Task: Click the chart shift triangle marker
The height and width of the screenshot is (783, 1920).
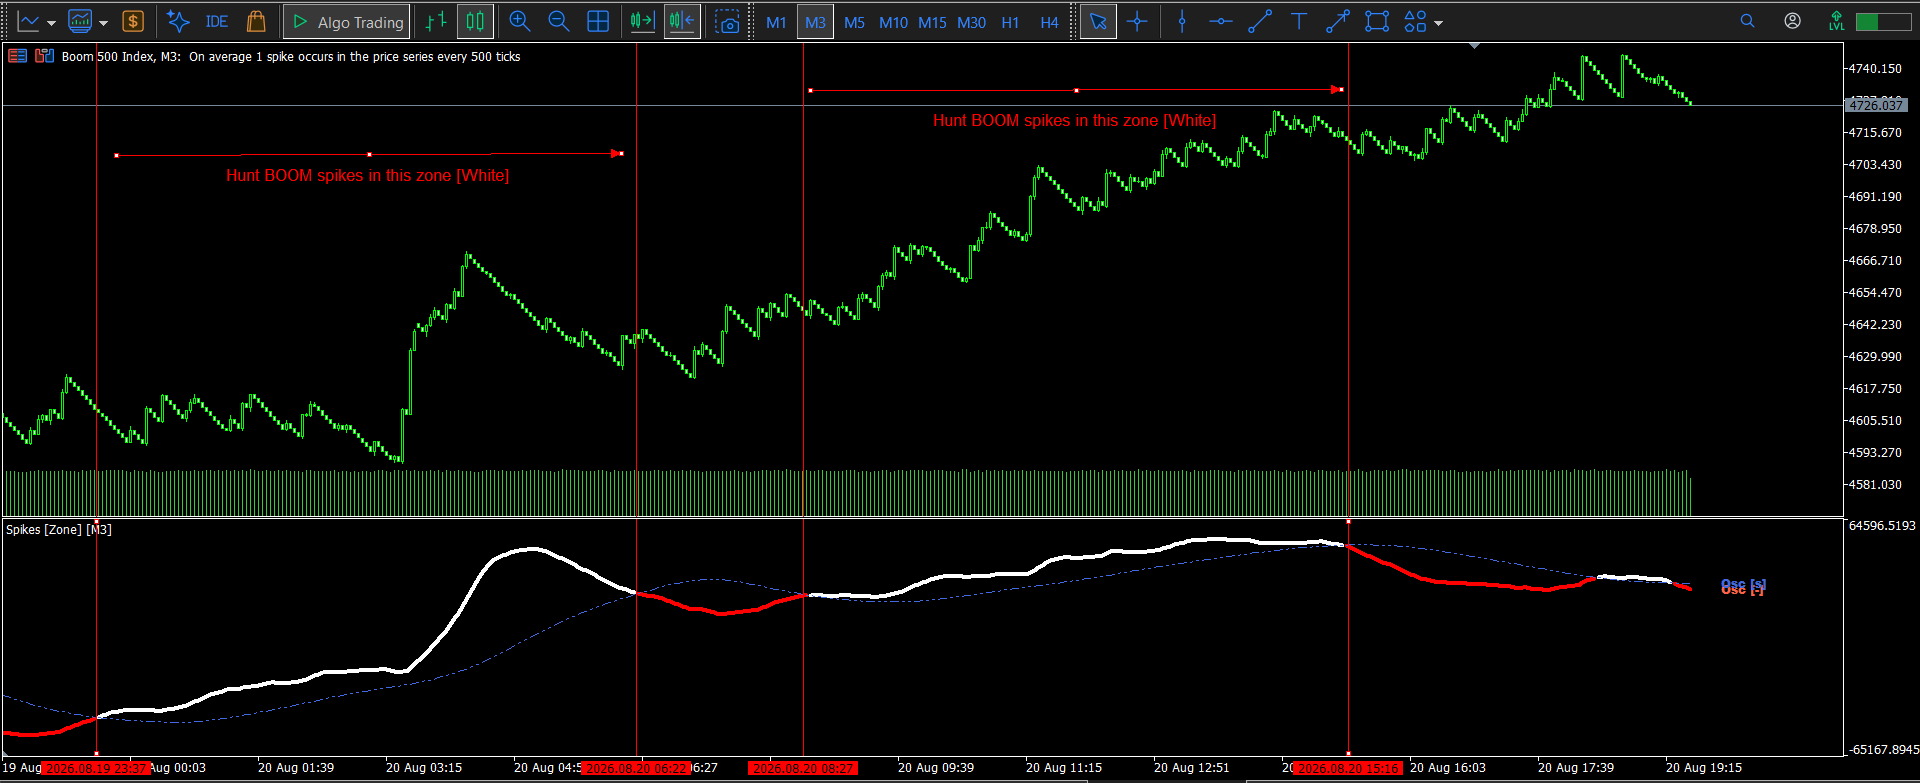Action: [x=1475, y=46]
